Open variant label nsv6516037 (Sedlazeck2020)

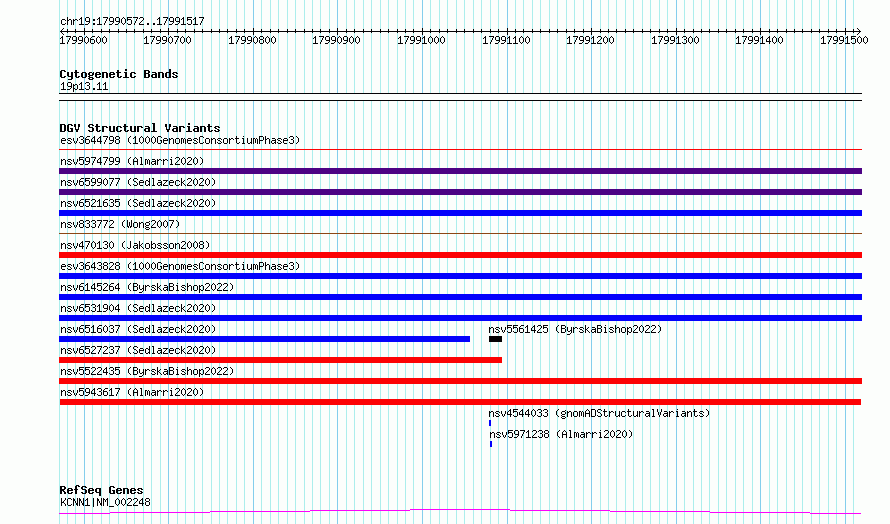click(x=138, y=329)
